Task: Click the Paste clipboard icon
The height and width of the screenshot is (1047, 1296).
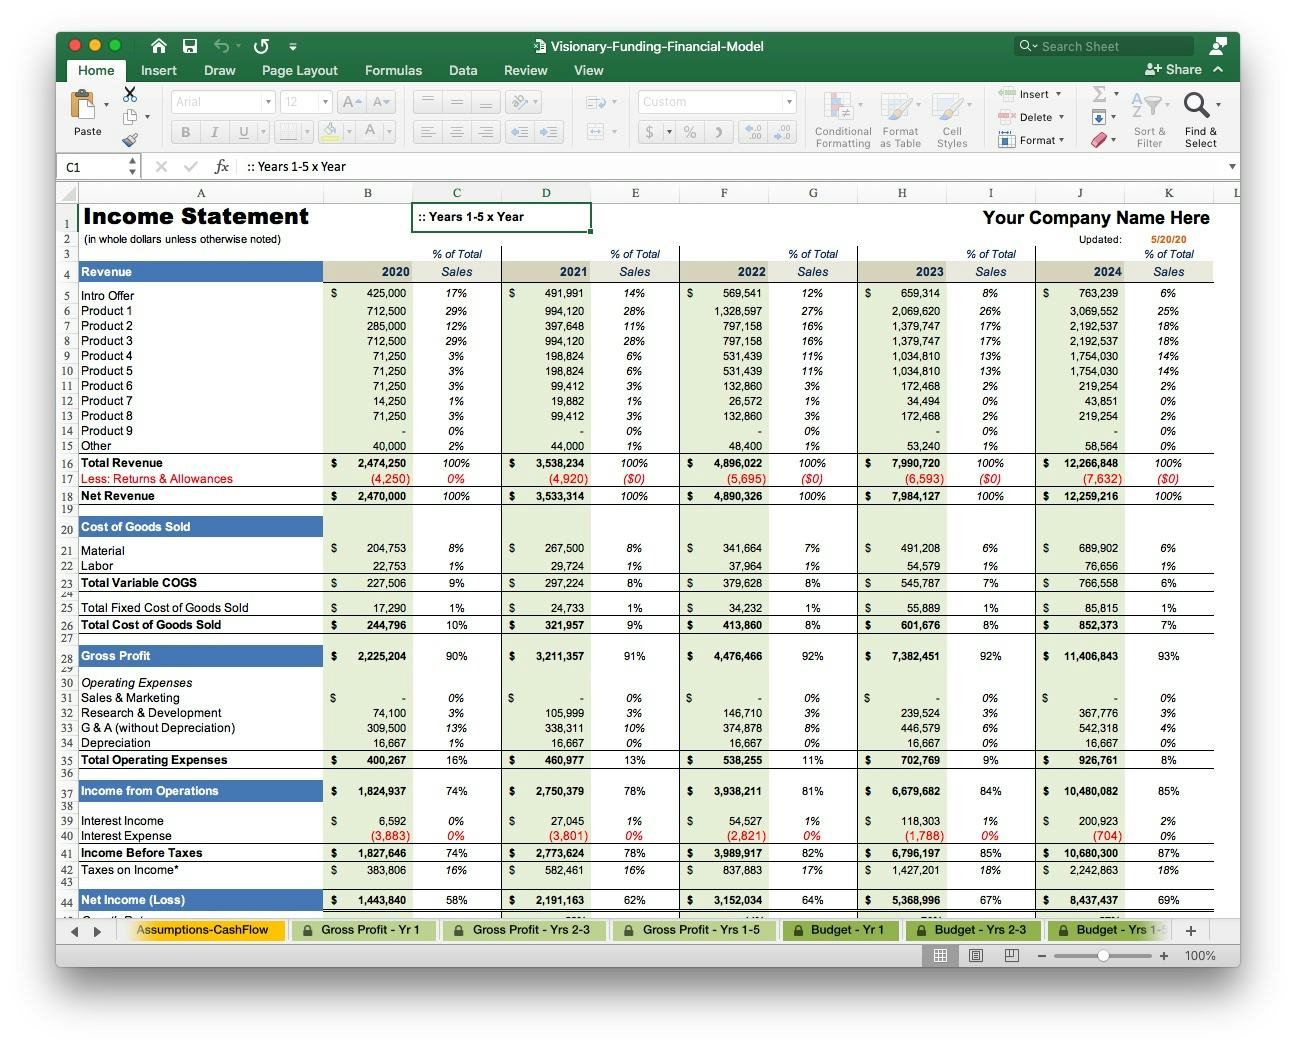Action: pyautogui.click(x=83, y=104)
